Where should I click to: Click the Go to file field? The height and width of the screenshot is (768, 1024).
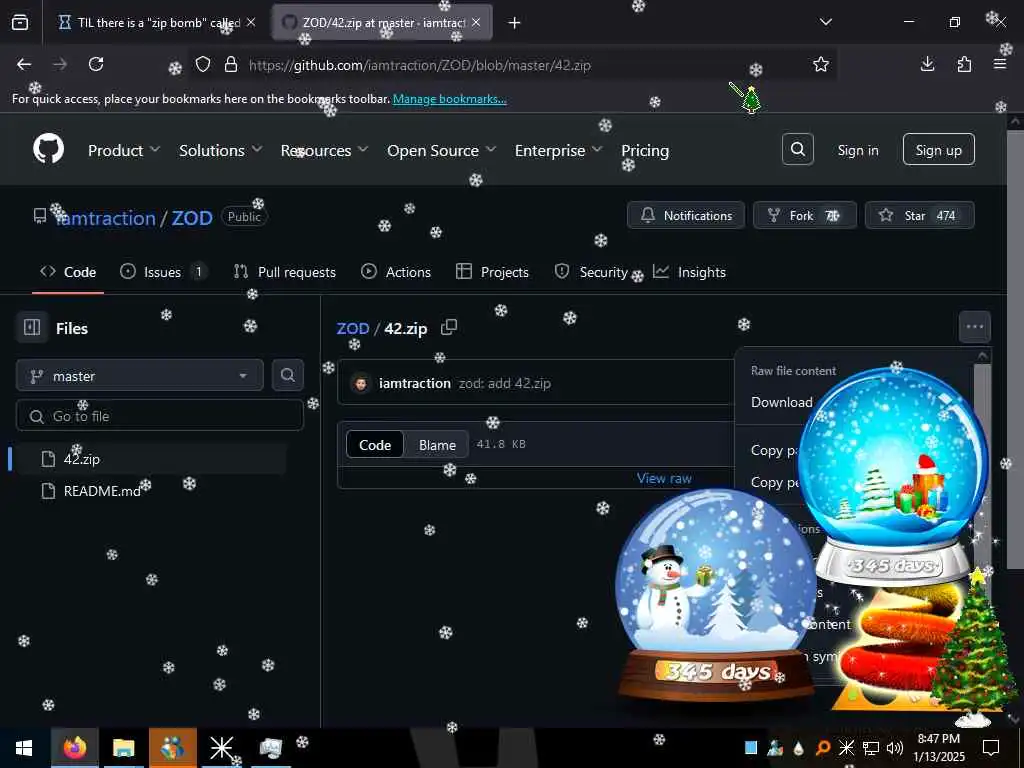(x=160, y=416)
